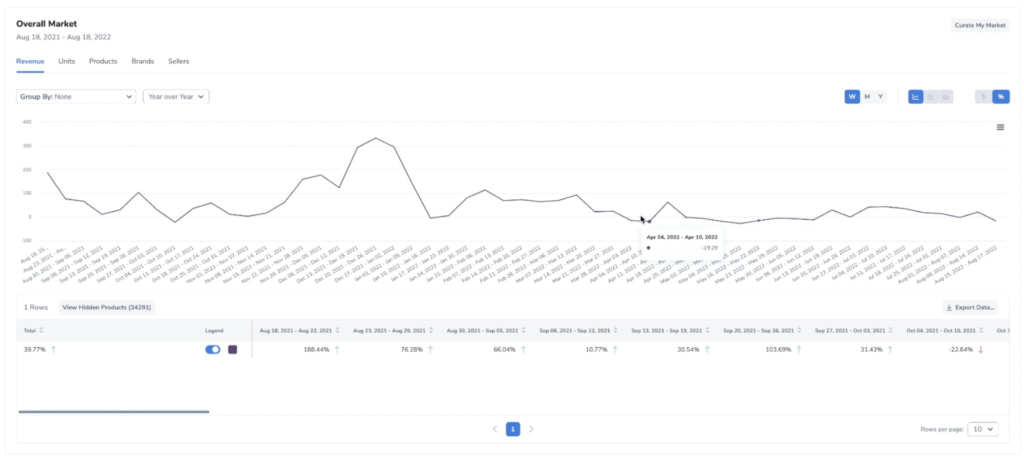Click the horizontal table scrollbar
The width and height of the screenshot is (1024, 457).
(x=113, y=411)
